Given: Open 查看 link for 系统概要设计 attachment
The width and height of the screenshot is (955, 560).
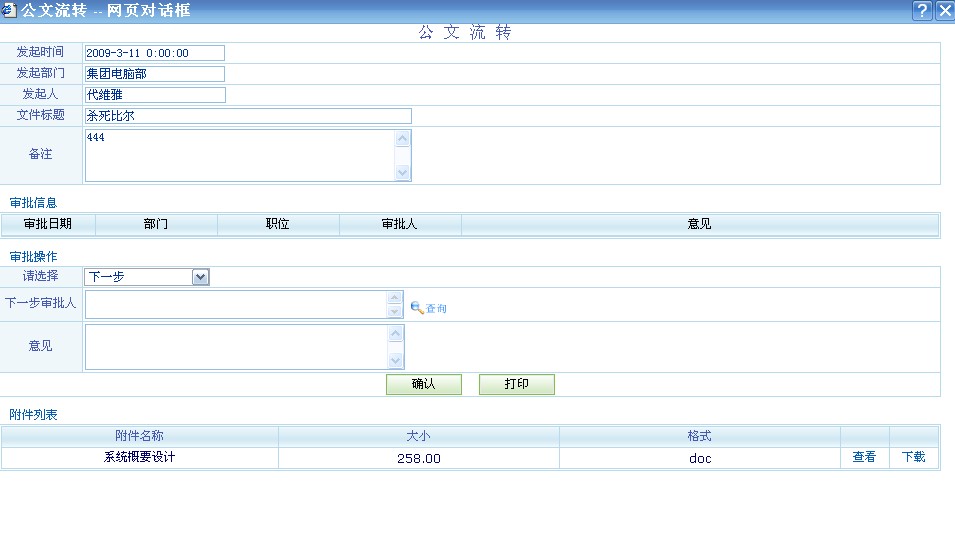Looking at the screenshot, I should [864, 458].
